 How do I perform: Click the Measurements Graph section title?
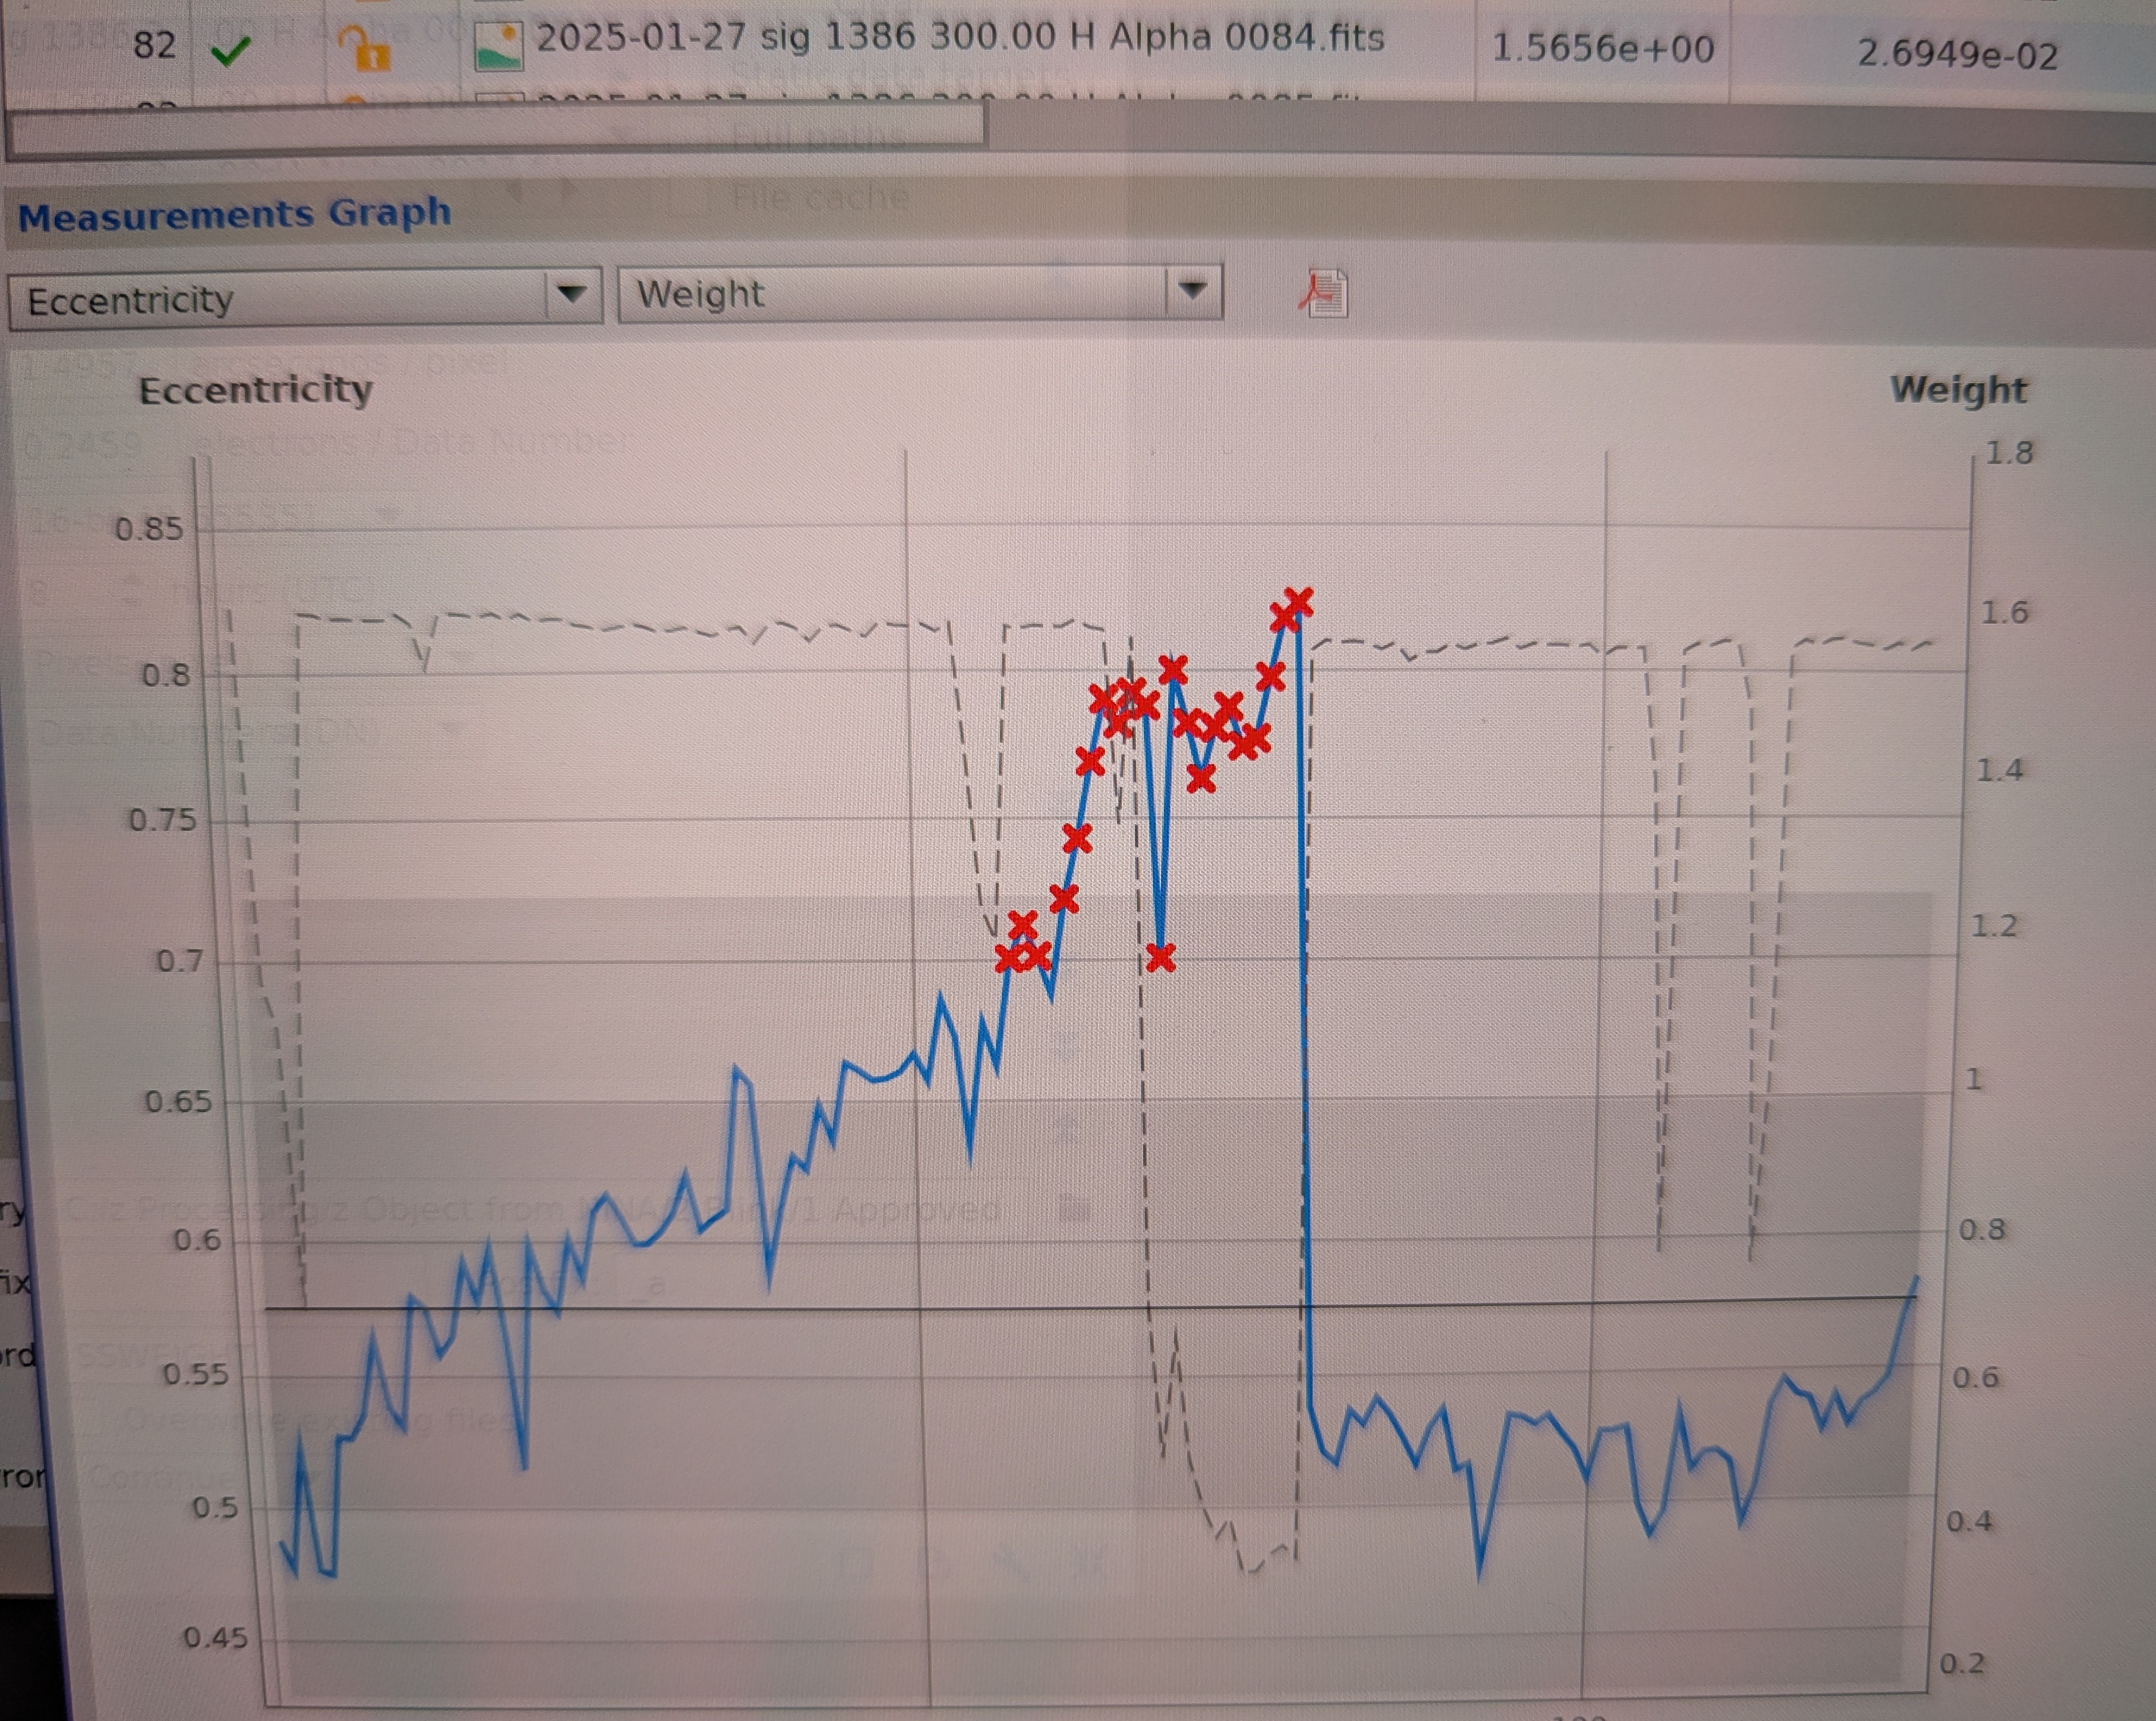[x=235, y=213]
